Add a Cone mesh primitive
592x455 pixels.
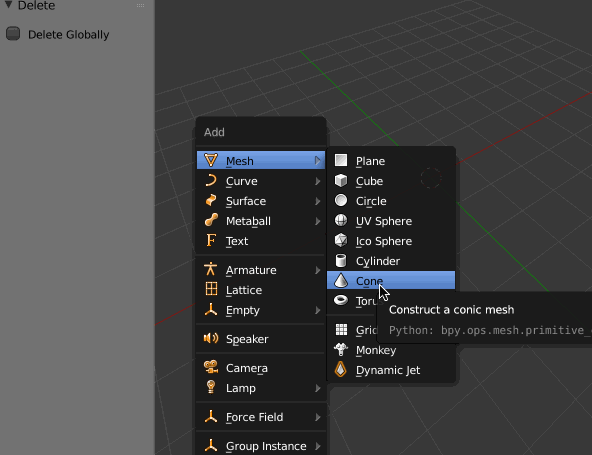[391, 281]
